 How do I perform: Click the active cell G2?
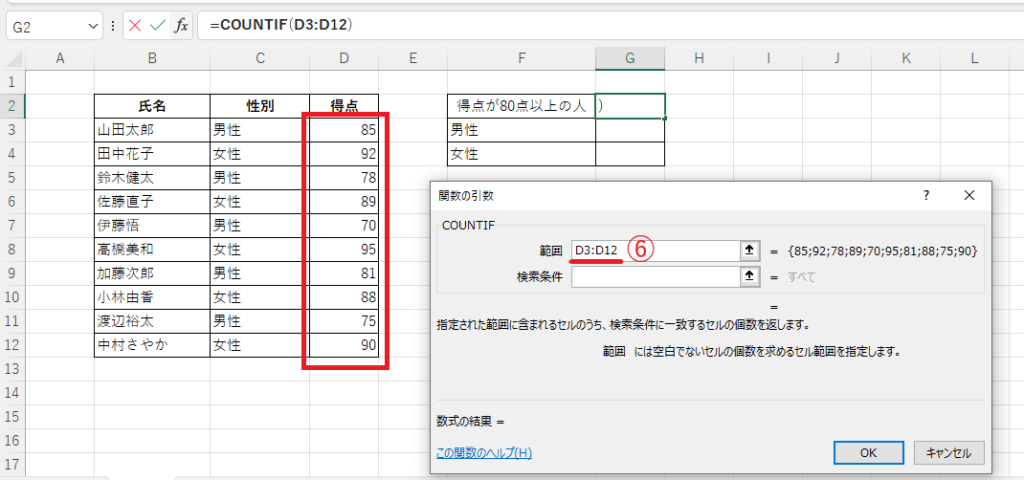coord(630,106)
